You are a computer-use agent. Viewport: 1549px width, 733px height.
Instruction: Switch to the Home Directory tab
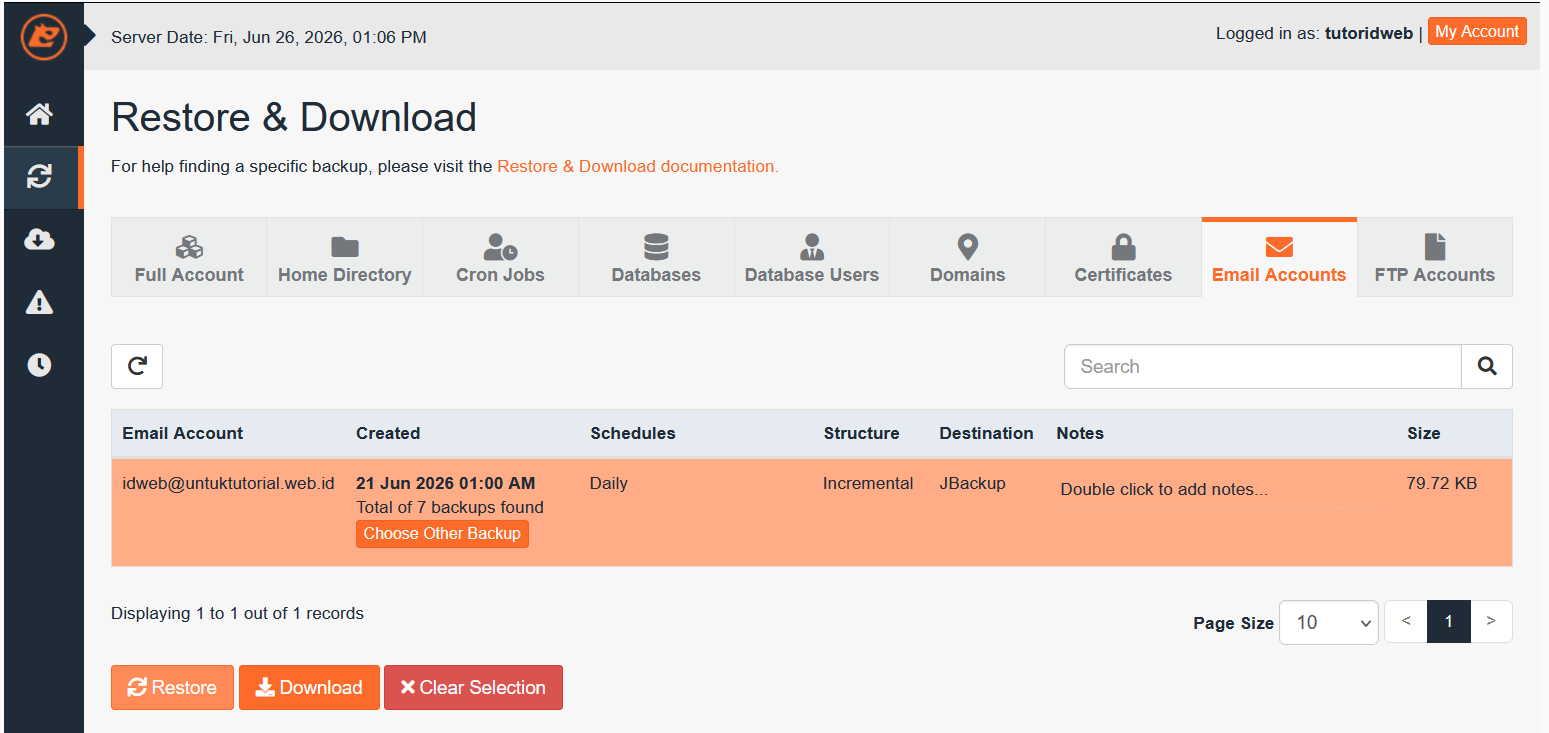(345, 258)
